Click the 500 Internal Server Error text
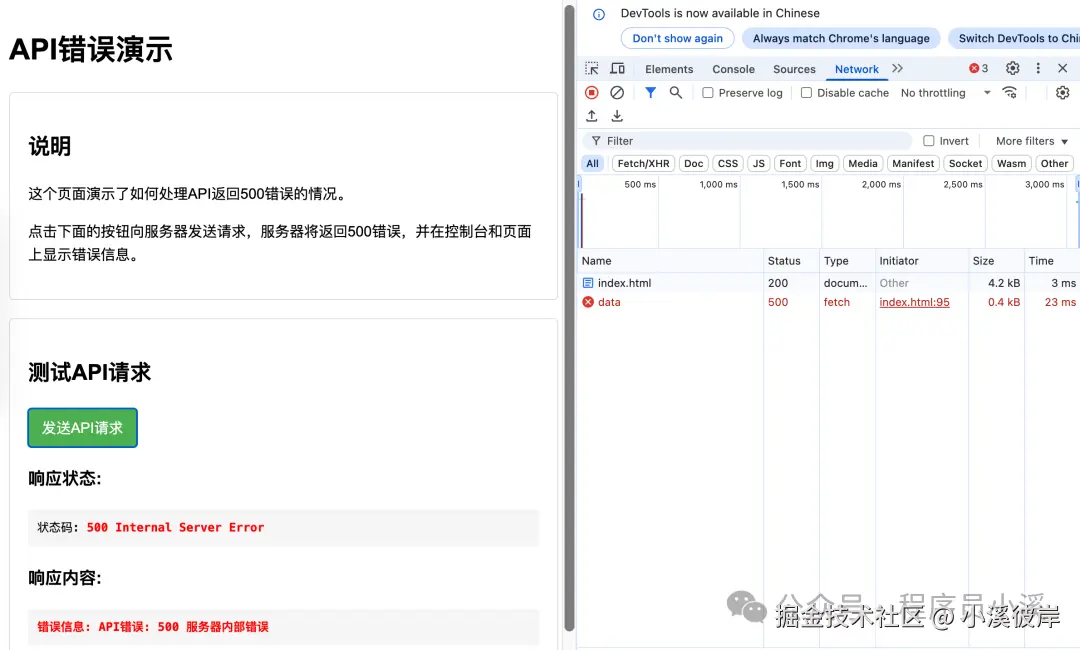 coord(175,527)
